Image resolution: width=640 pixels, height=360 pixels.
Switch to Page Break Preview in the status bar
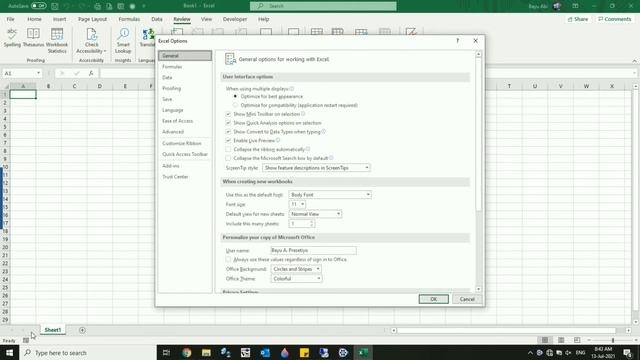pos(577,340)
